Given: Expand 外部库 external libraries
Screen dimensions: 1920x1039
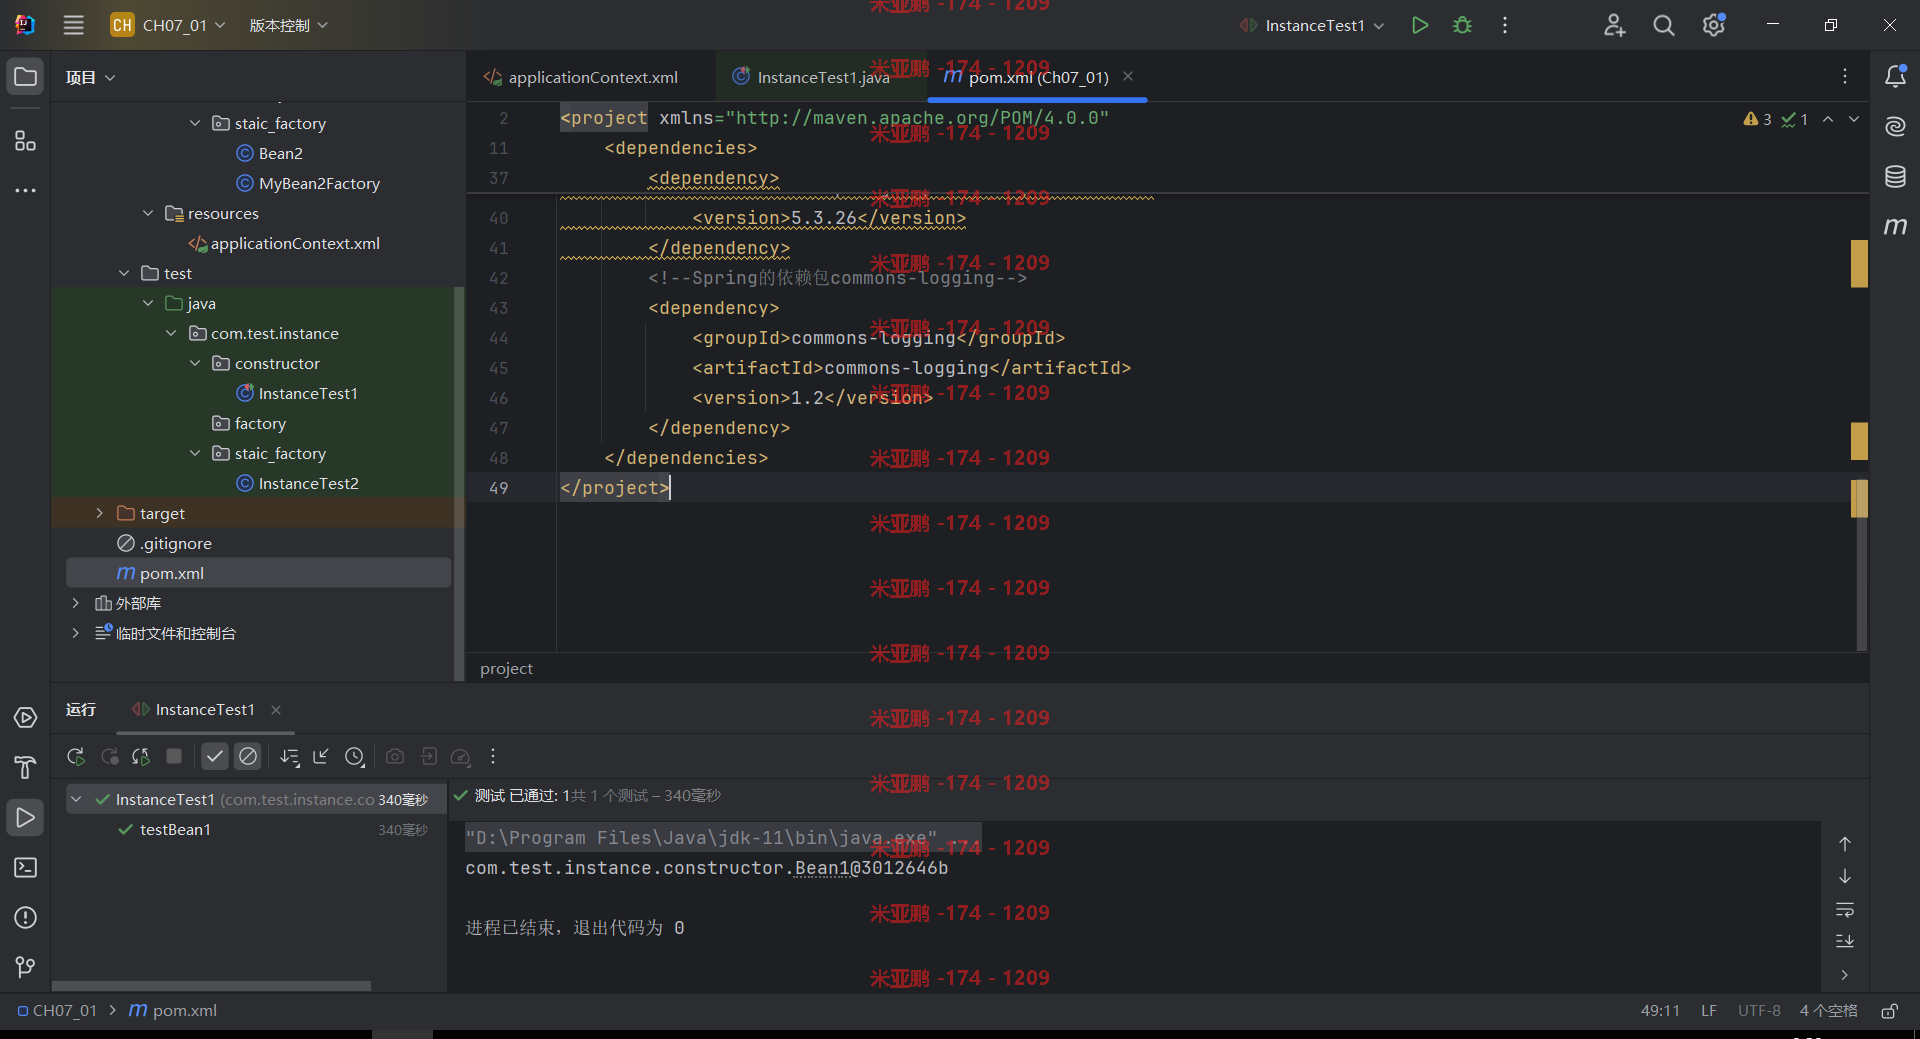Looking at the screenshot, I should pyautogui.click(x=75, y=603).
